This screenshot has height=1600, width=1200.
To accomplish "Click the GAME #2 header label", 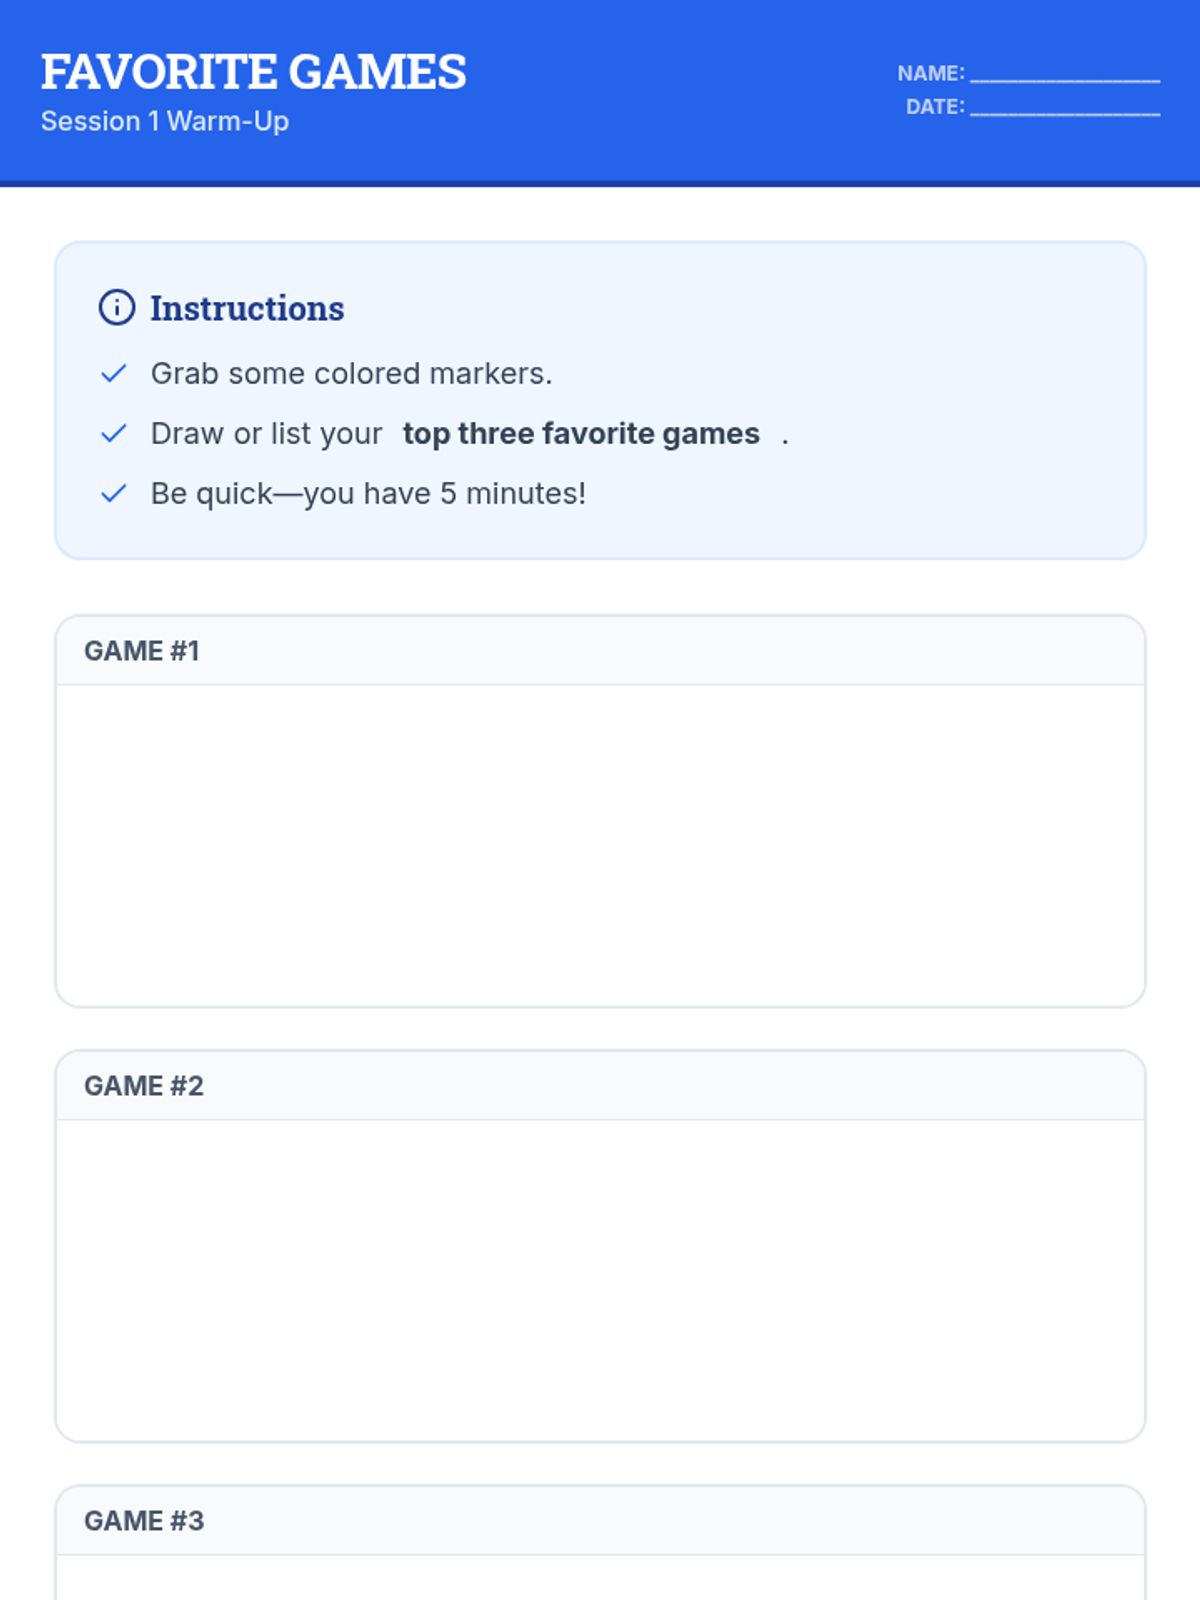I will pyautogui.click(x=144, y=1086).
